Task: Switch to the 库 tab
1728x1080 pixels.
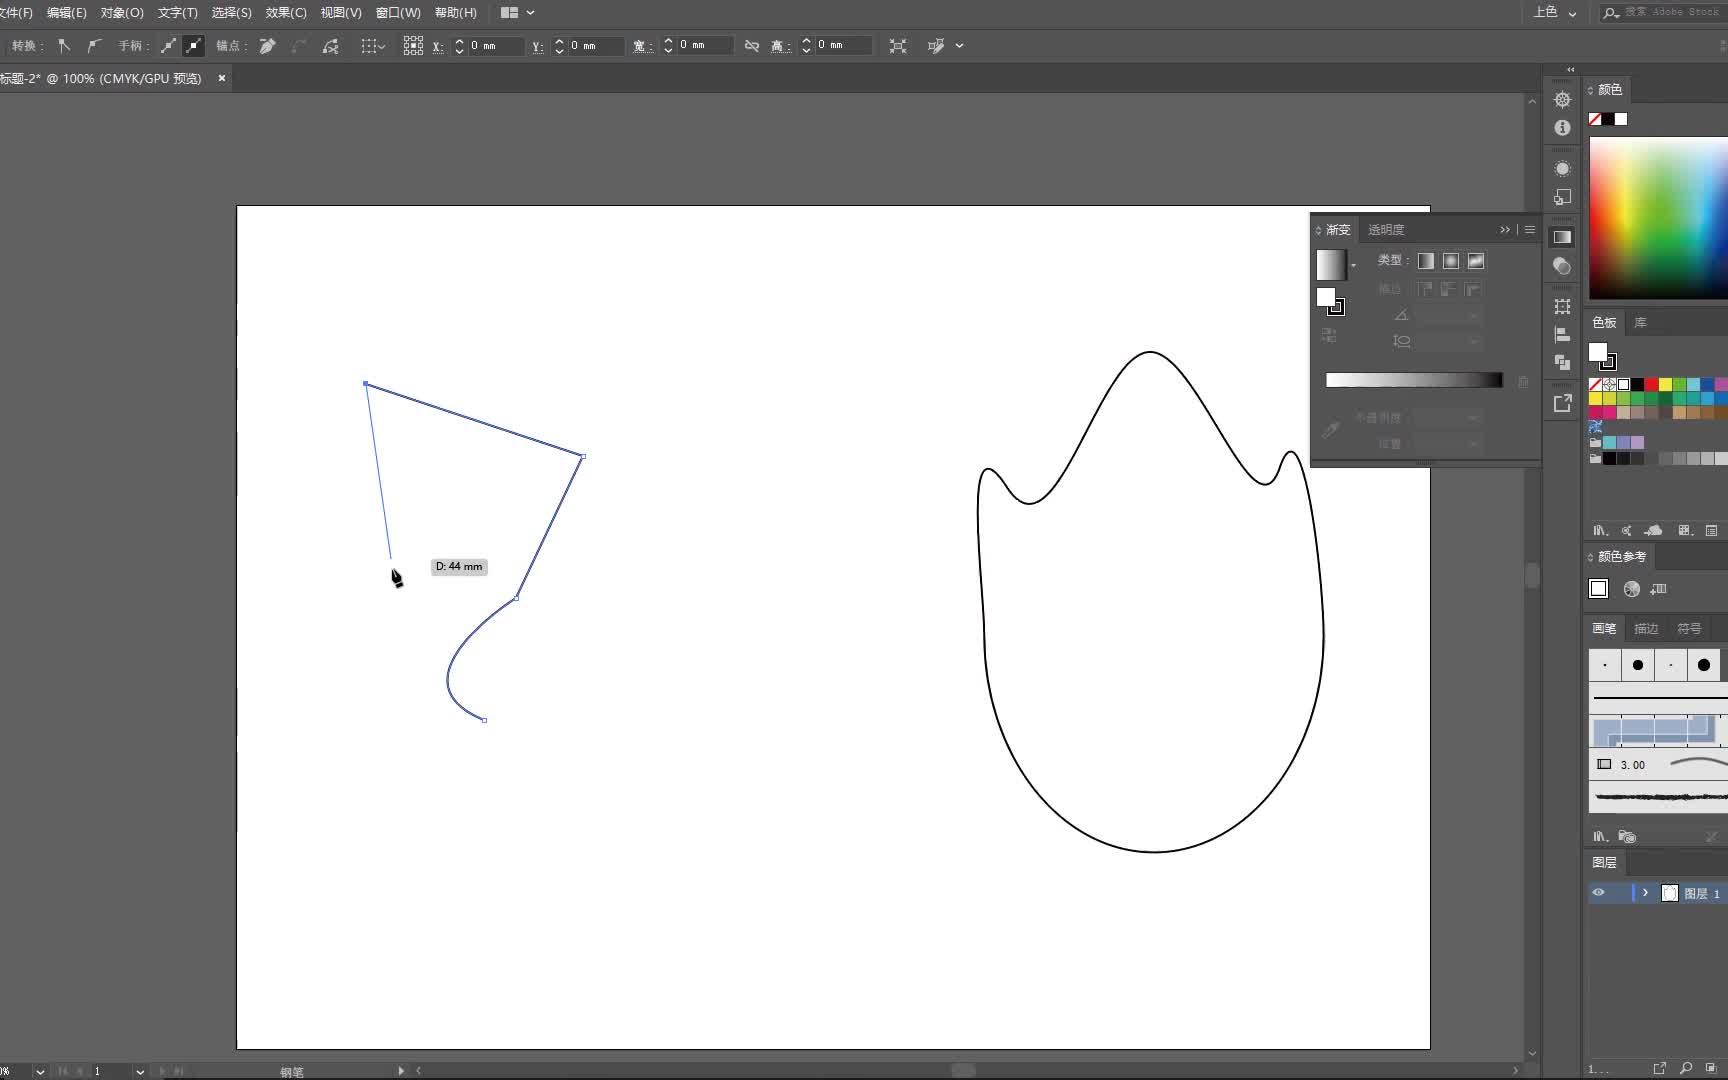Action: click(x=1640, y=322)
